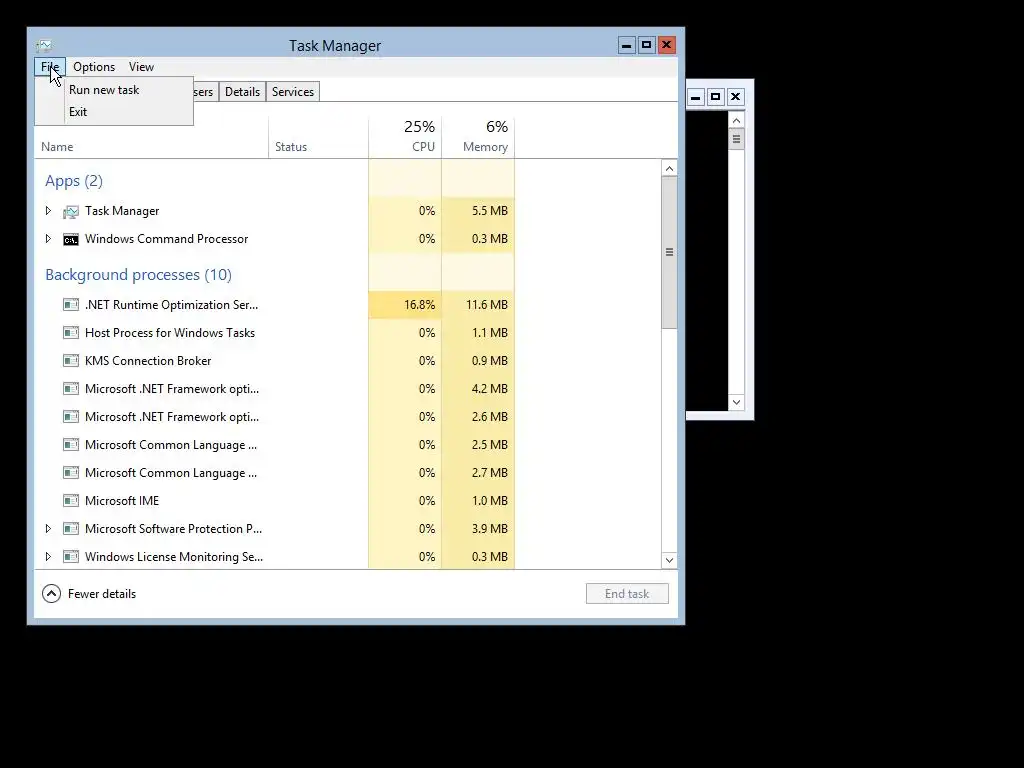Screen dimensions: 1024x768
Task: Click the process list scroll up arrow
Action: click(669, 168)
